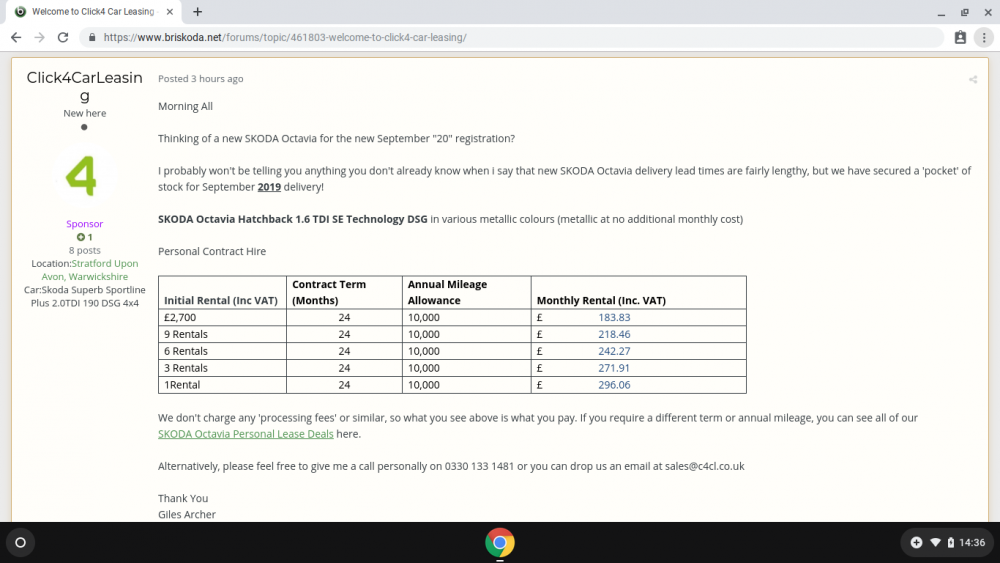Click the browser forward arrow
Screen dimensions: 1000x563
40,38
